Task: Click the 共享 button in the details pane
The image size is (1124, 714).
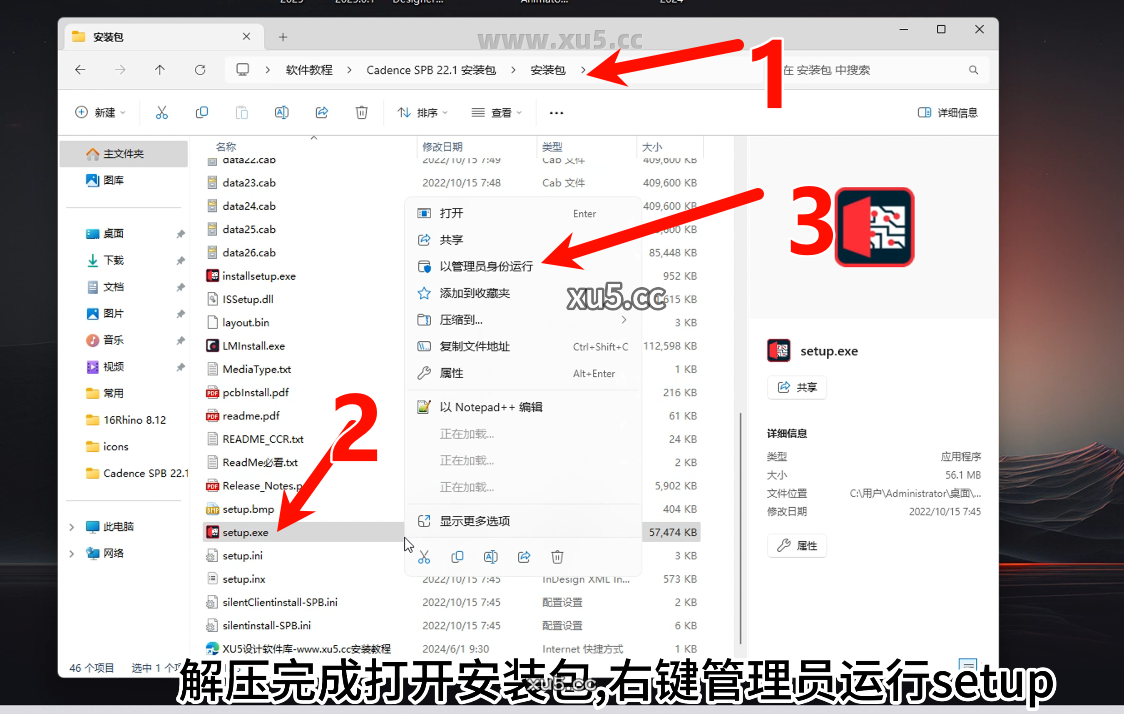Action: tap(796, 387)
